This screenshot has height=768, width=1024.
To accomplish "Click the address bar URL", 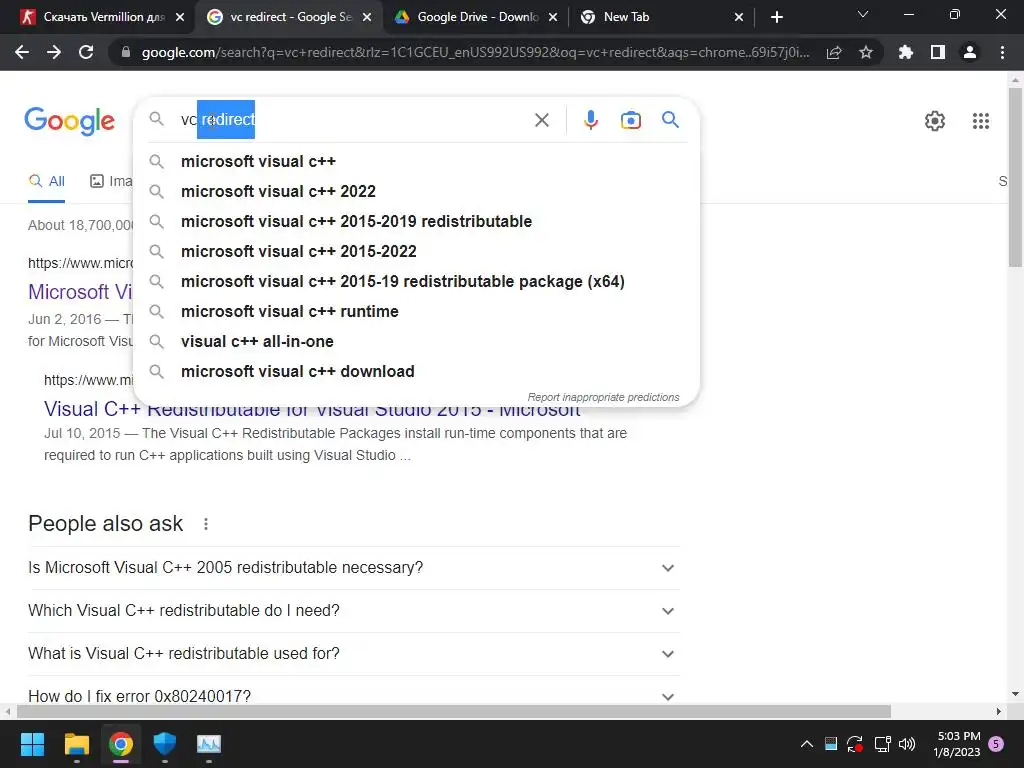I will pos(475,52).
